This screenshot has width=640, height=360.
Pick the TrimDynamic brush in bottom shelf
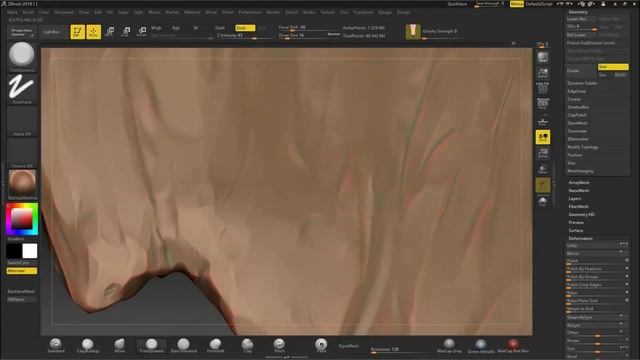pos(151,345)
